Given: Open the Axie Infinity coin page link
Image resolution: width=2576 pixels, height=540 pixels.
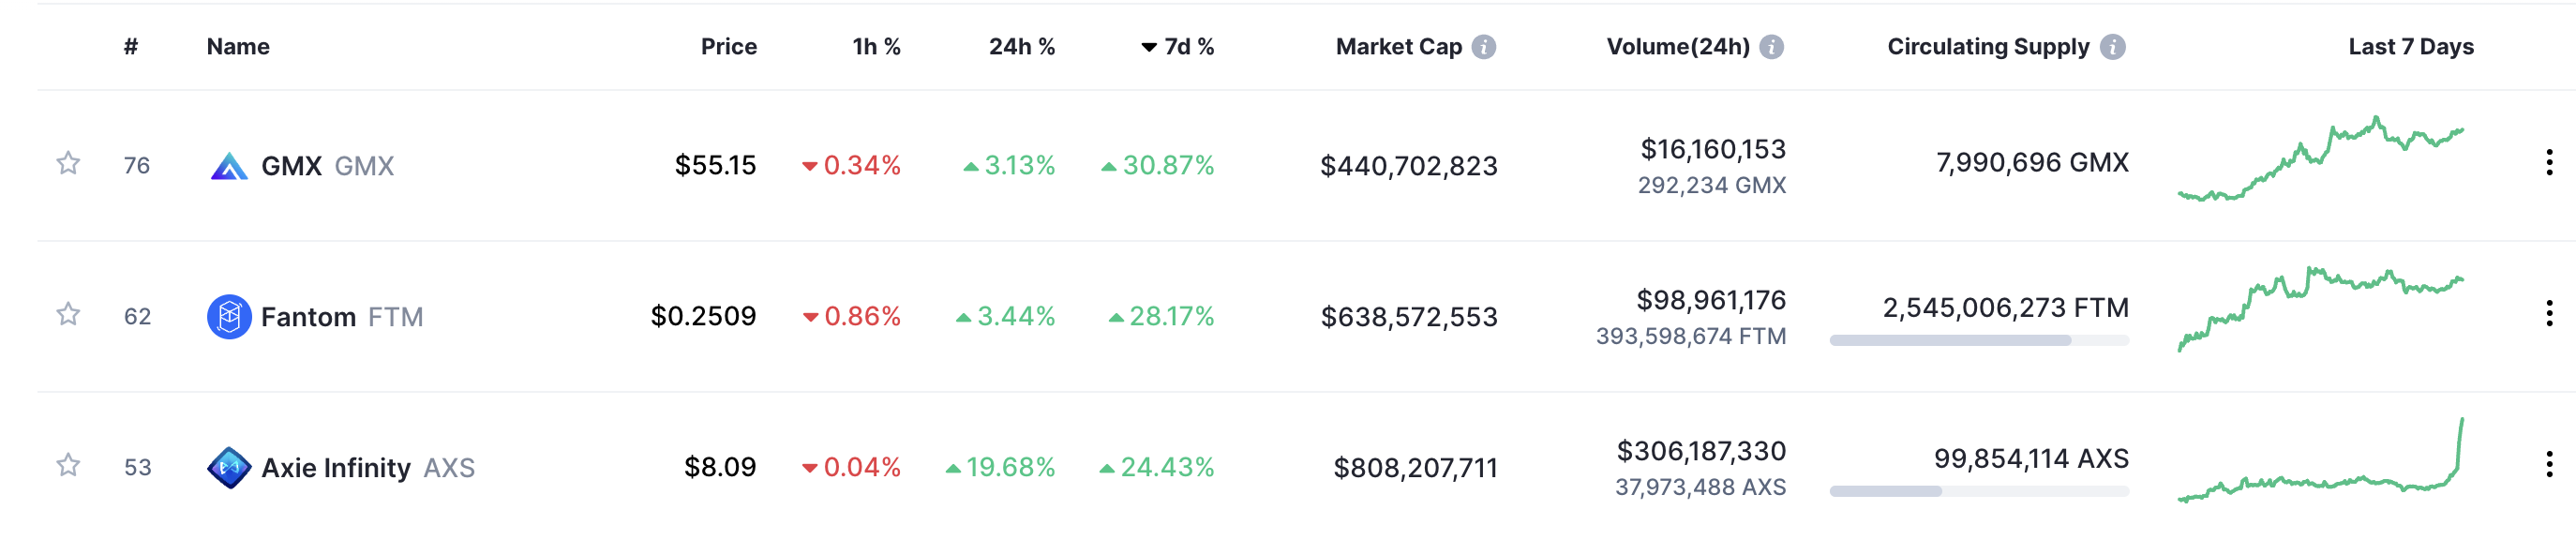Looking at the screenshot, I should (x=336, y=468).
